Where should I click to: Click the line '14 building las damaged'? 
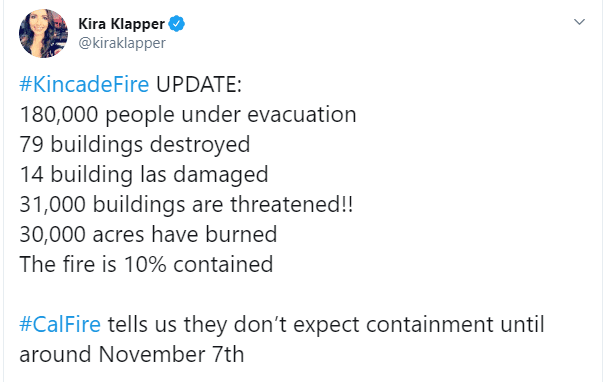[144, 175]
